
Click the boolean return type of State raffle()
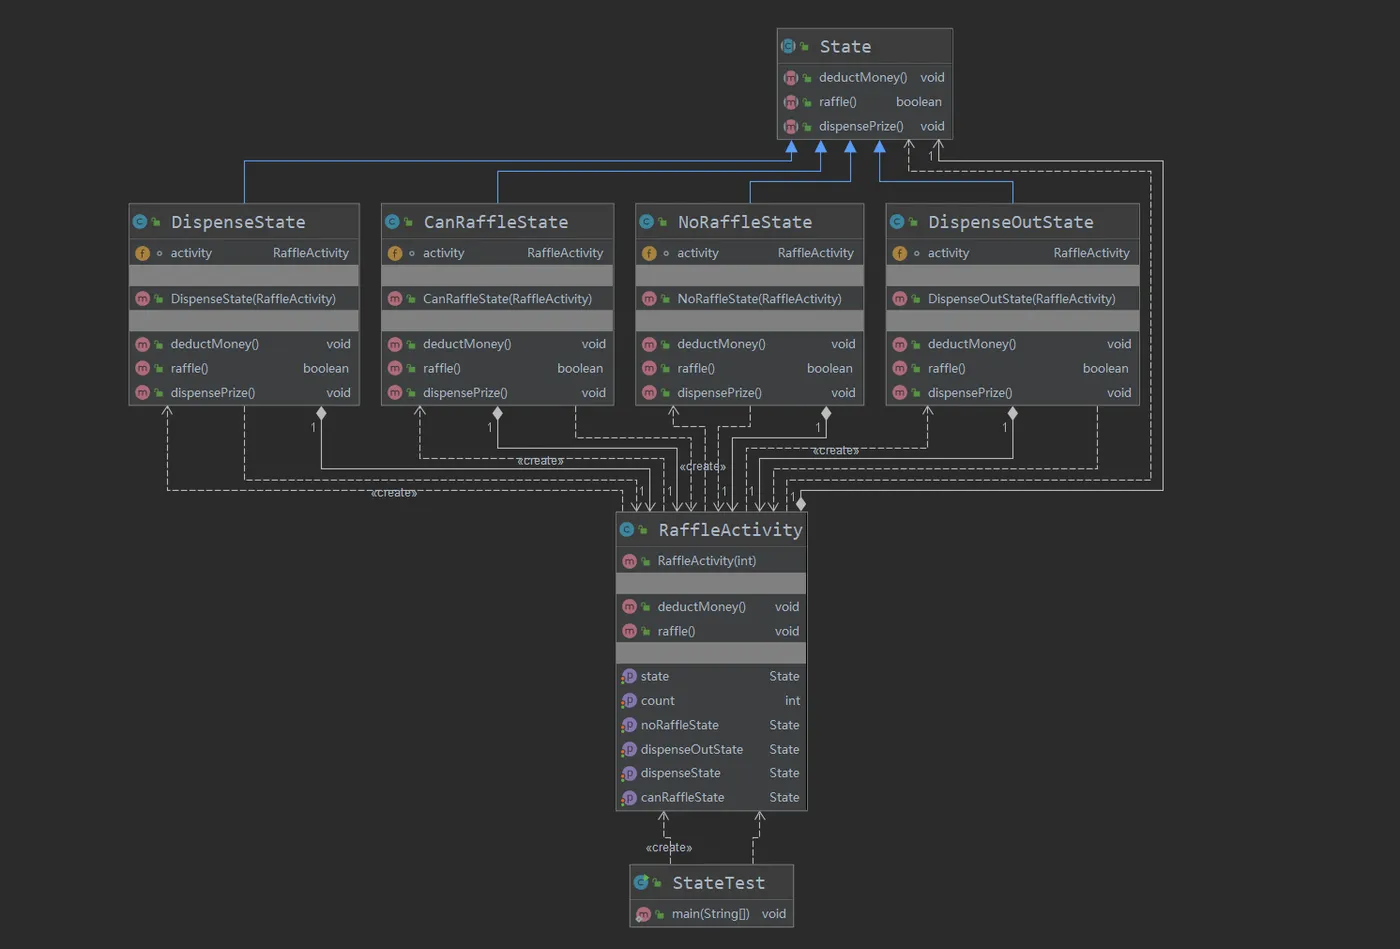click(919, 102)
